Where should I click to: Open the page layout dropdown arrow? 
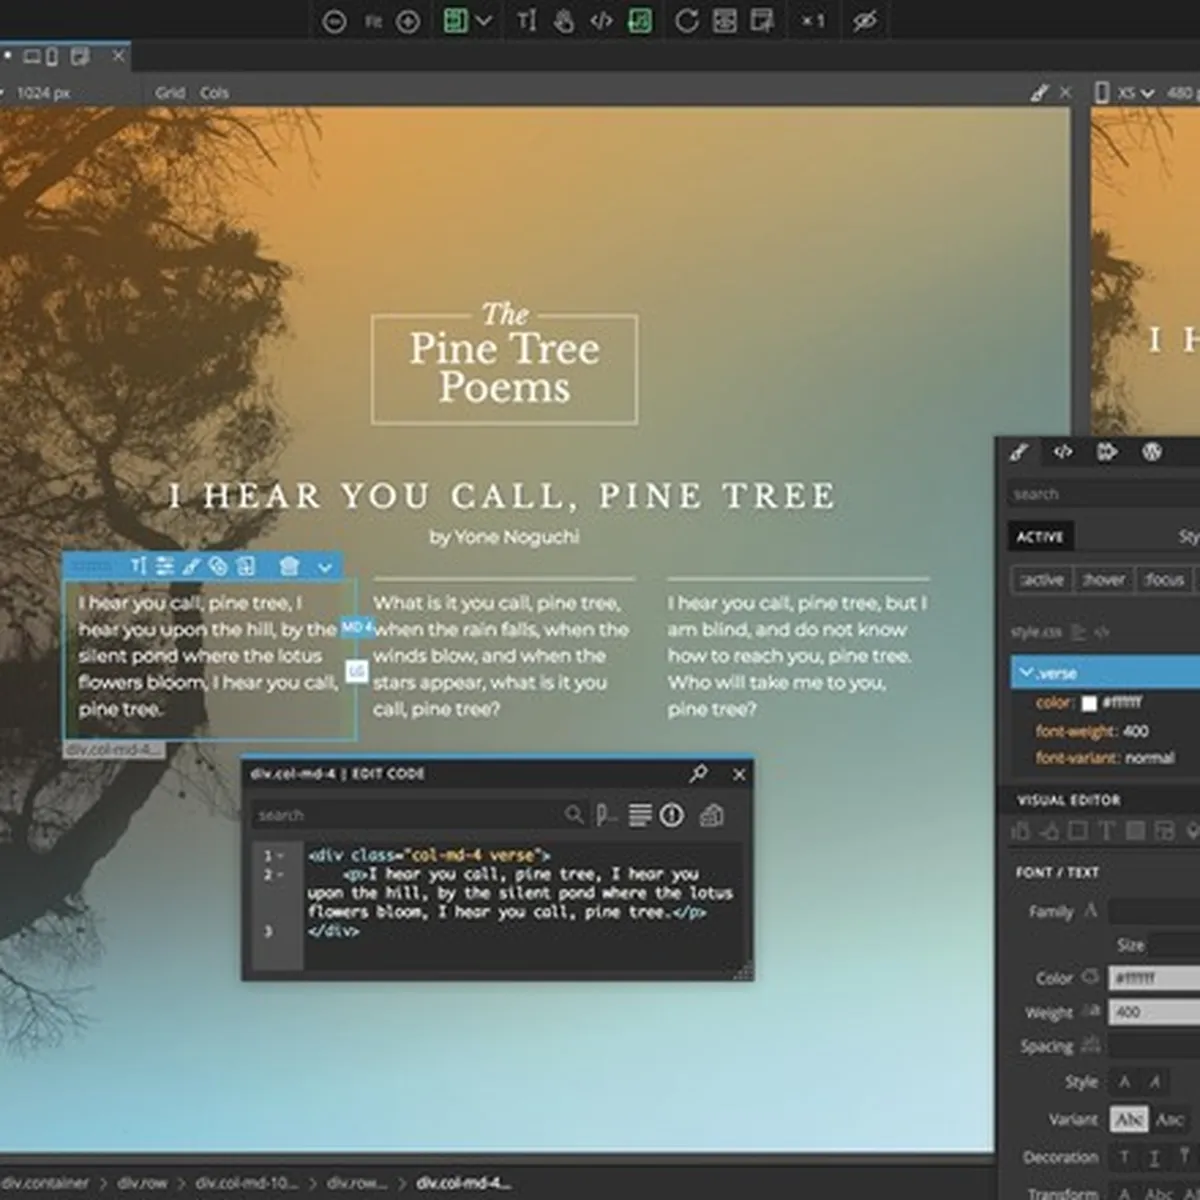coord(484,21)
